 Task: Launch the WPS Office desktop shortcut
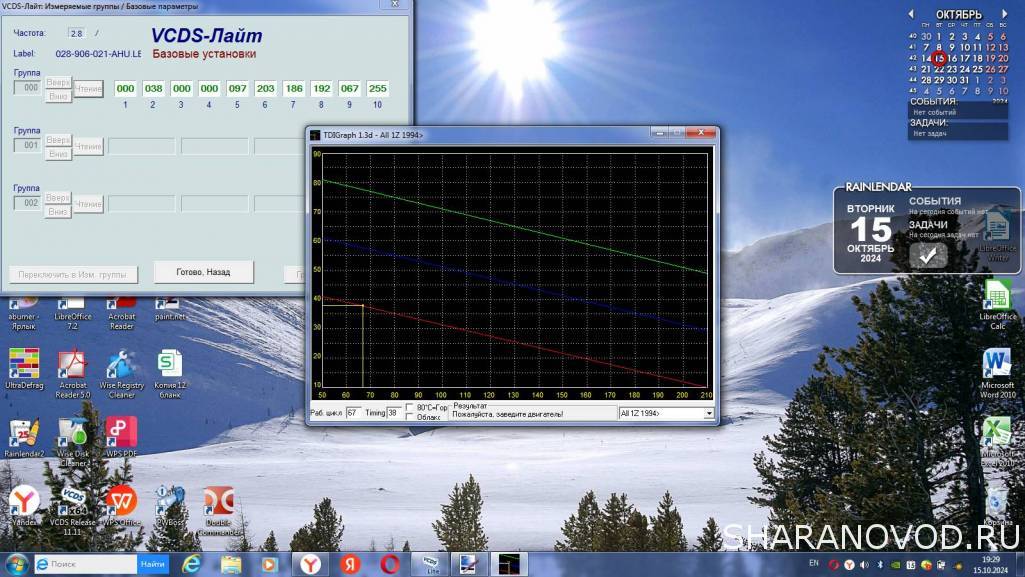[x=121, y=500]
